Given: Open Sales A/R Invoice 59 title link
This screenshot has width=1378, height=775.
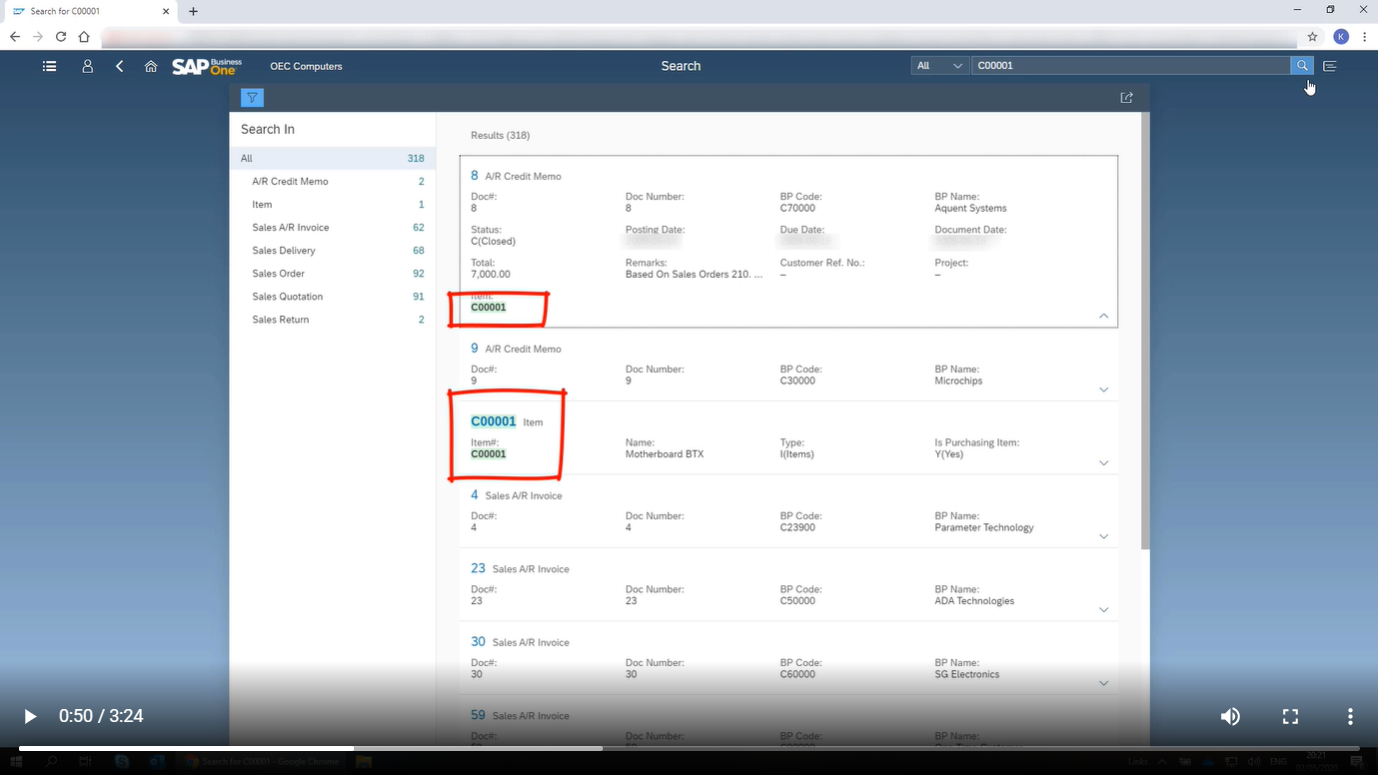Looking at the screenshot, I should pos(478,715).
